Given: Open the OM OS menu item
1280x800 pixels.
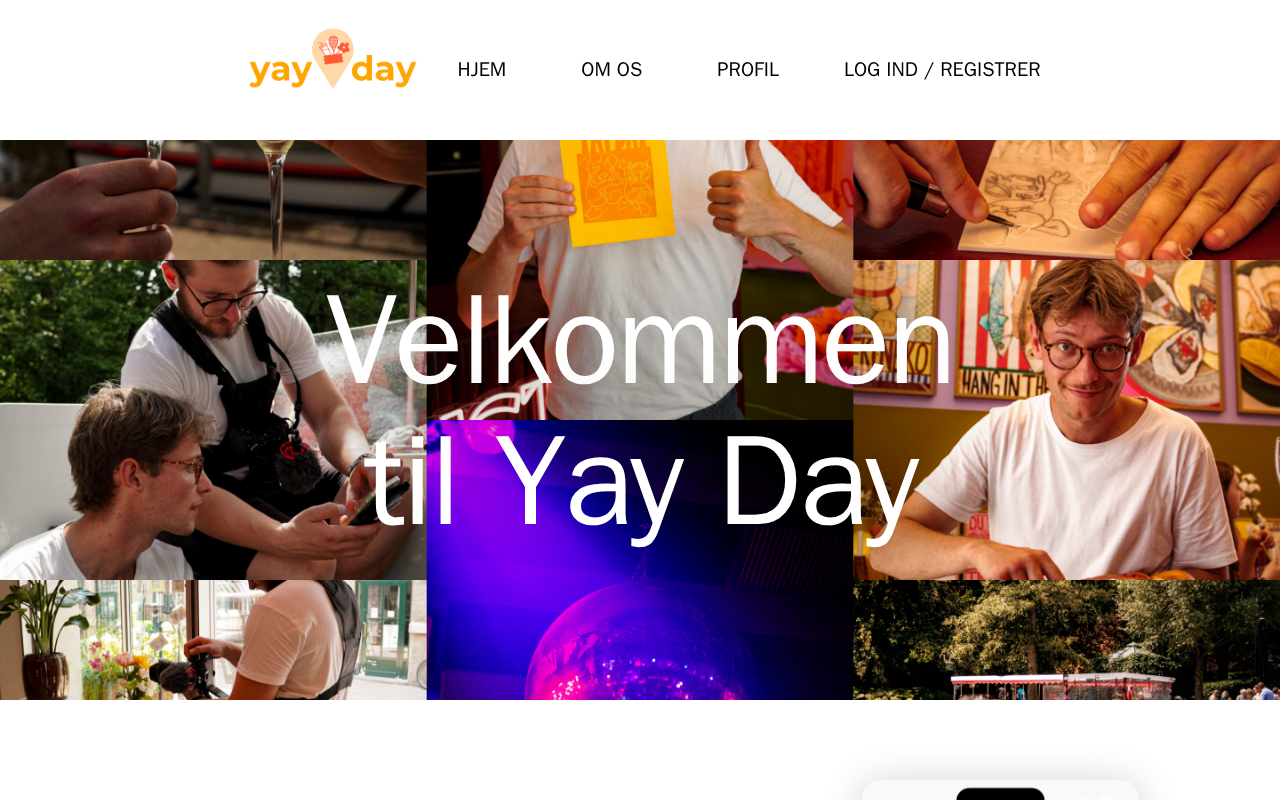Looking at the screenshot, I should pyautogui.click(x=612, y=70).
